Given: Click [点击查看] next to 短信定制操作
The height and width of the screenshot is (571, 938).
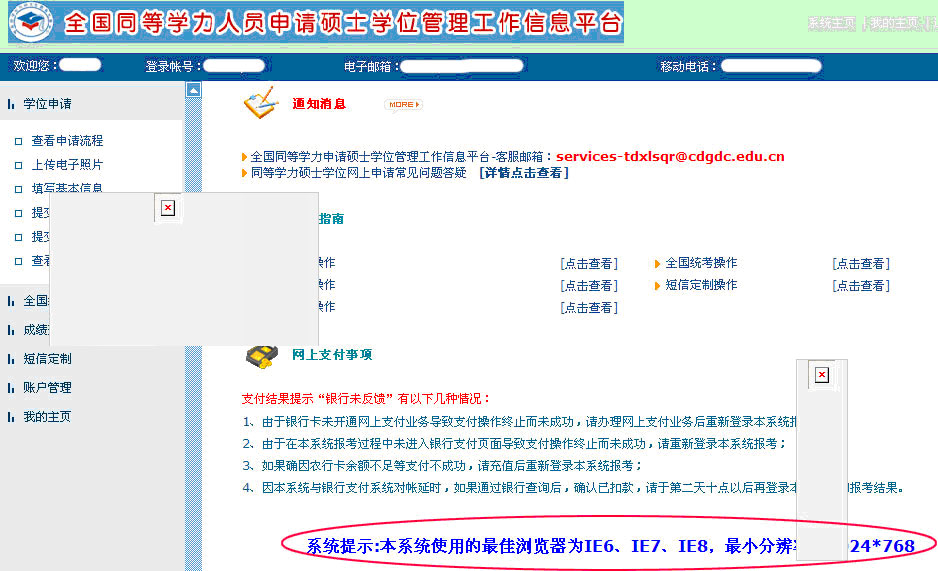Looking at the screenshot, I should click(x=861, y=286).
